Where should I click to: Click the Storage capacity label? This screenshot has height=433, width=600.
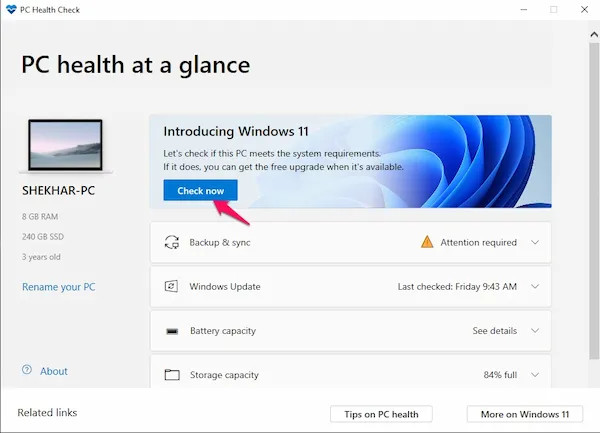pyautogui.click(x=224, y=375)
